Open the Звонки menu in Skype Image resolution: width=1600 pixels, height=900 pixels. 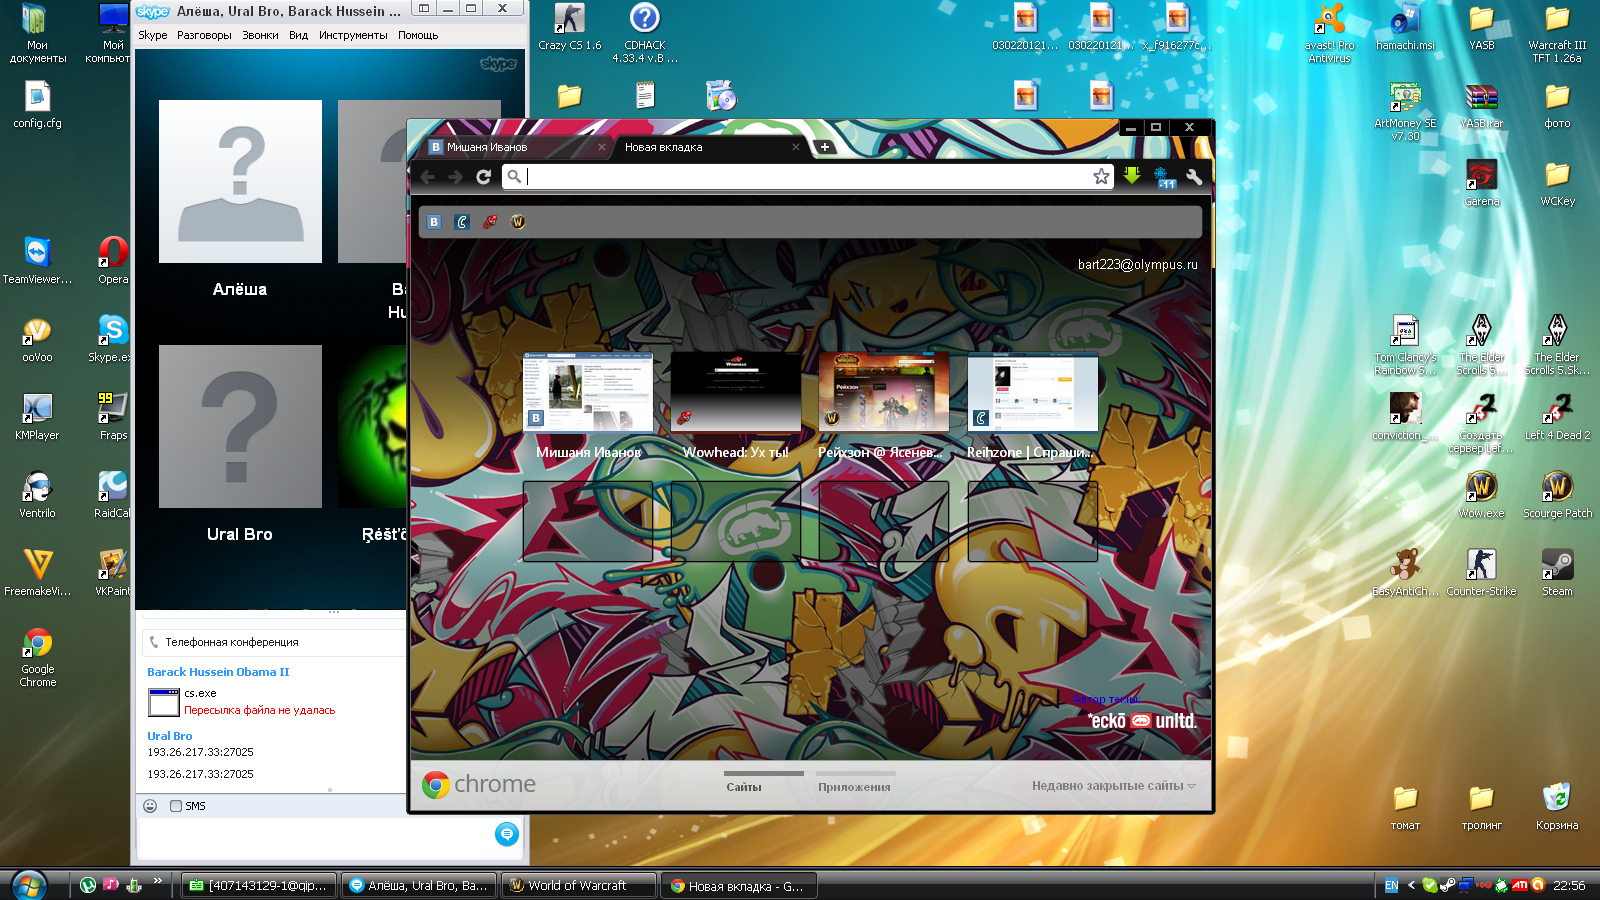pos(260,35)
